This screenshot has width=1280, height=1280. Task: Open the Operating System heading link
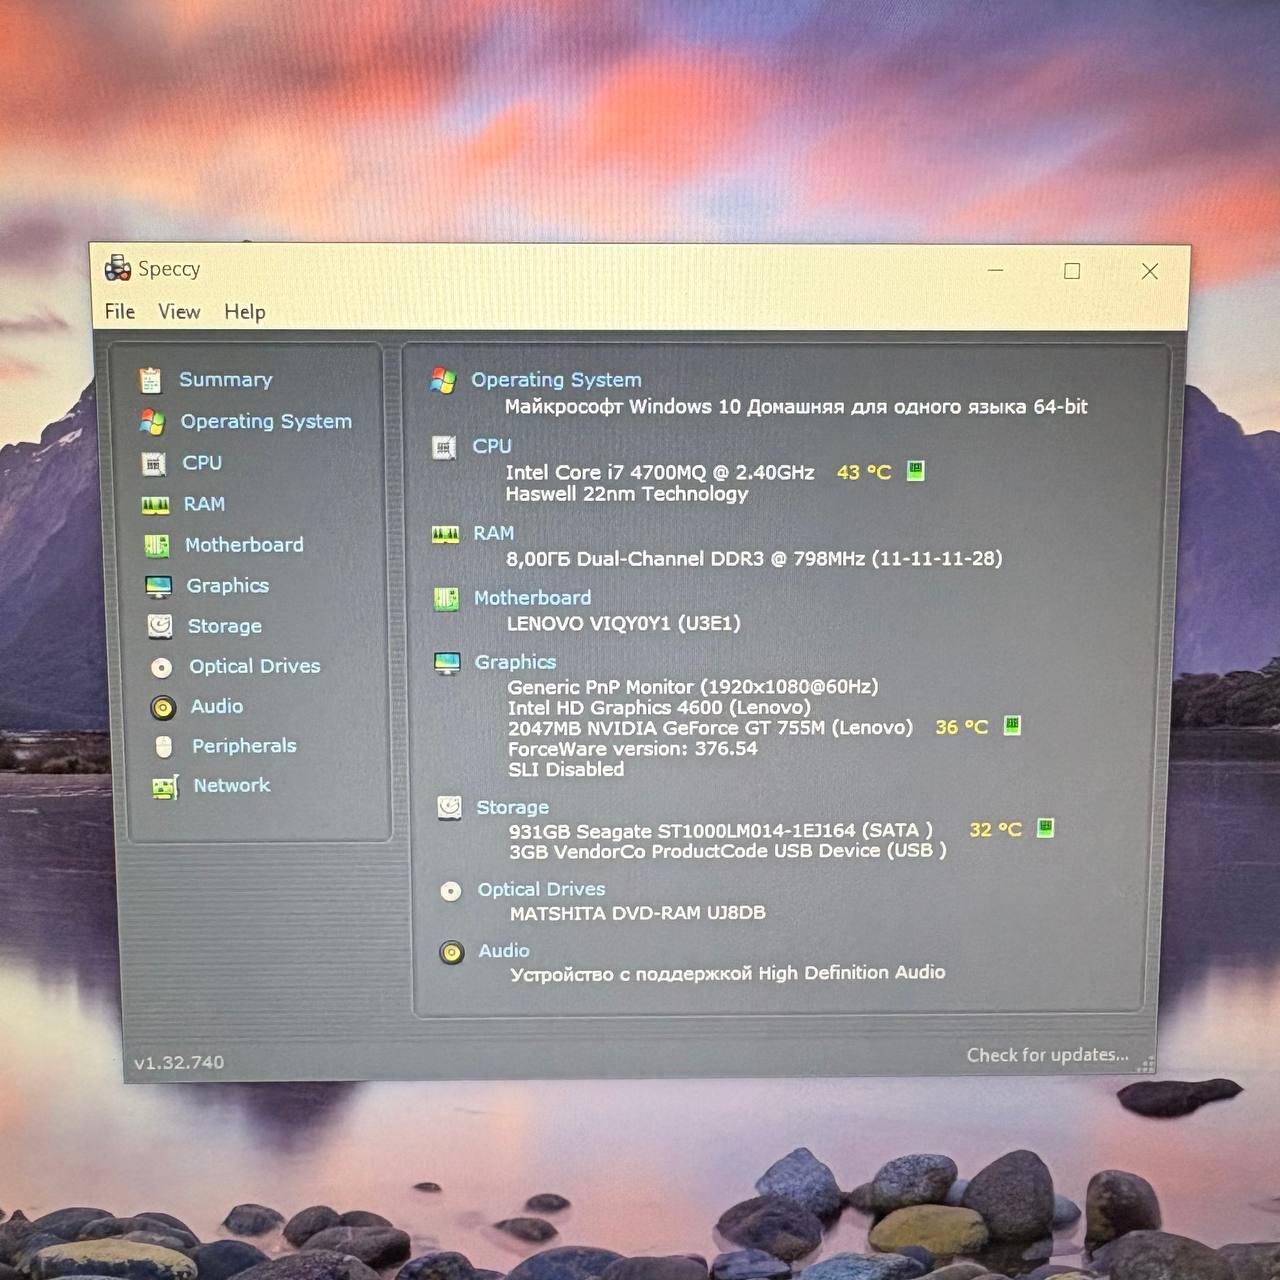(556, 380)
